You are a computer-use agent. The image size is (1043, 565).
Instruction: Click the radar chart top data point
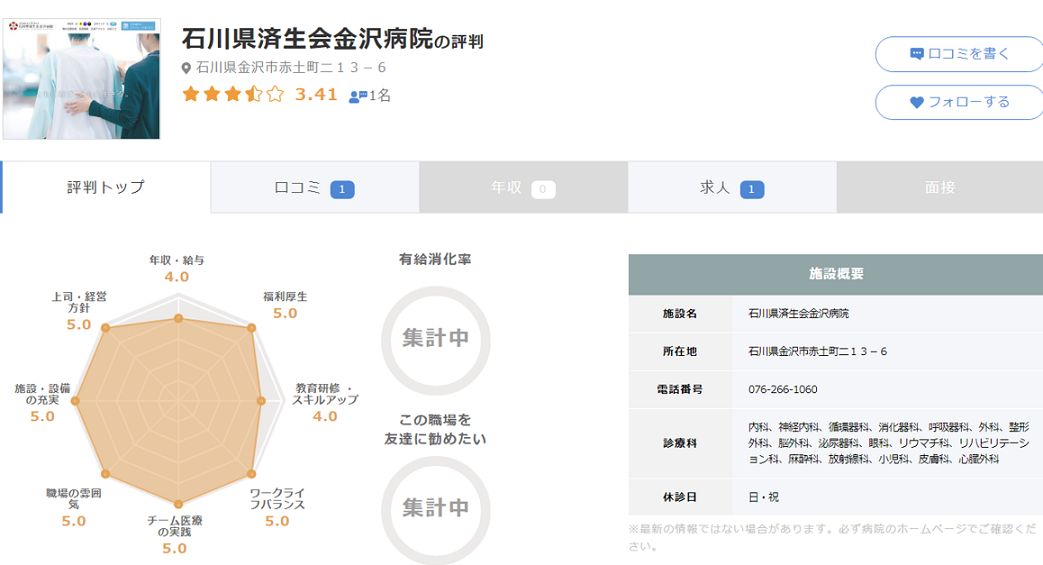178,319
